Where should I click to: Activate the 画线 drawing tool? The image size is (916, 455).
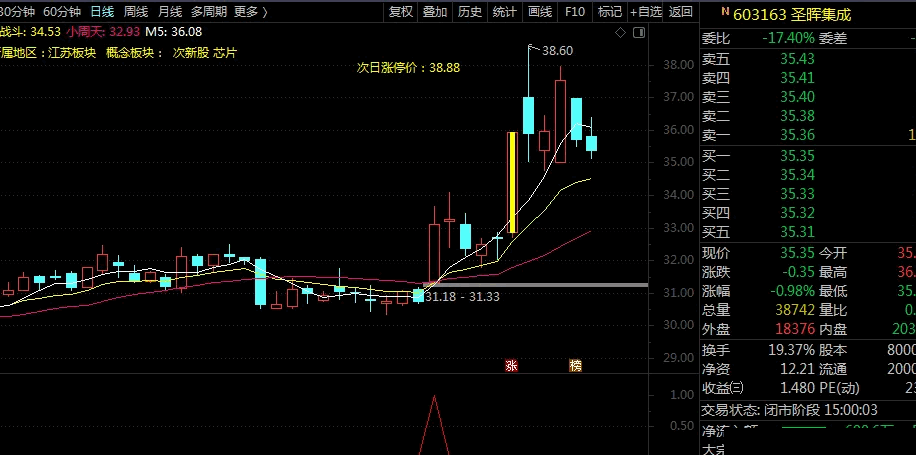pos(540,12)
